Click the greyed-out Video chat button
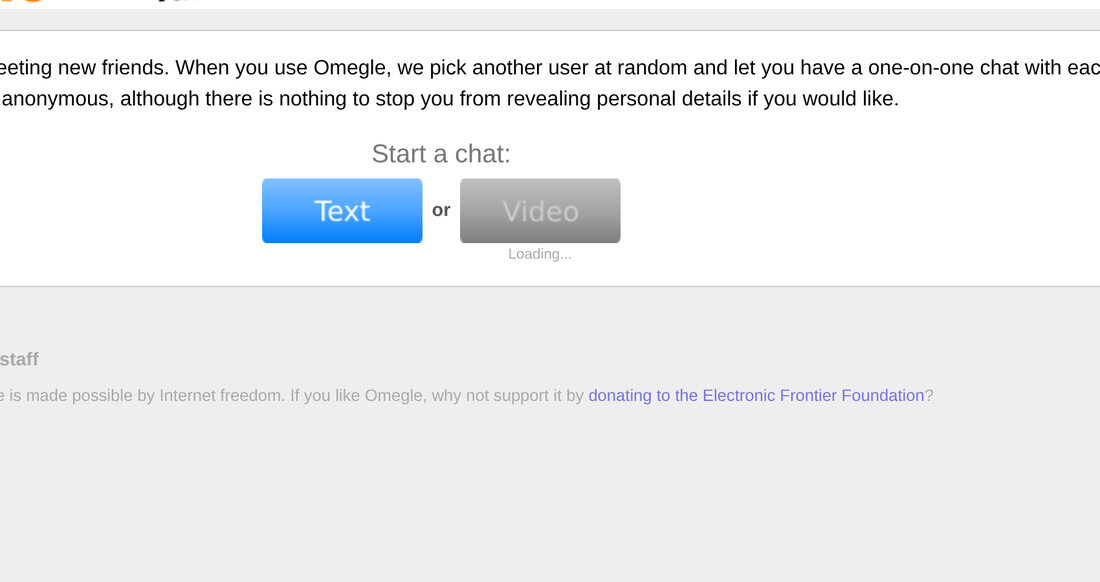Image resolution: width=1100 pixels, height=582 pixels. pos(539,210)
